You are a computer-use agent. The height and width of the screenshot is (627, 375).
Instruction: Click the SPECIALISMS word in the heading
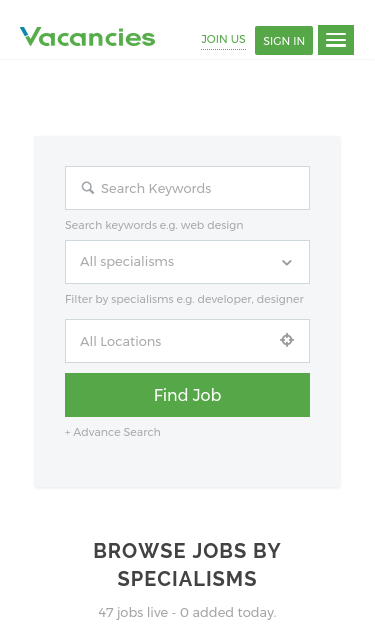[187, 579]
